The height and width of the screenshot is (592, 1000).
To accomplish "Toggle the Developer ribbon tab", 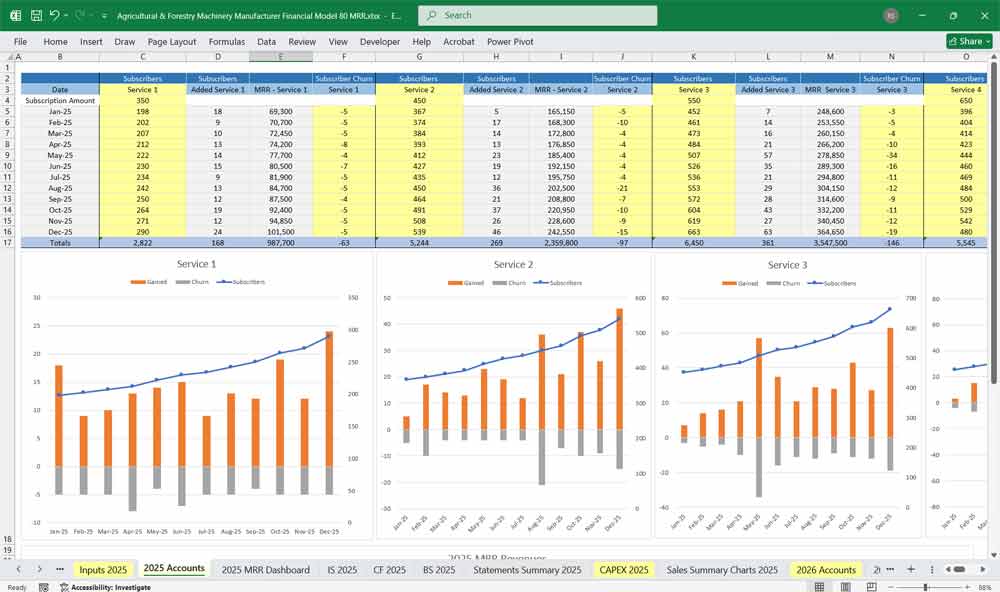I will tap(380, 42).
